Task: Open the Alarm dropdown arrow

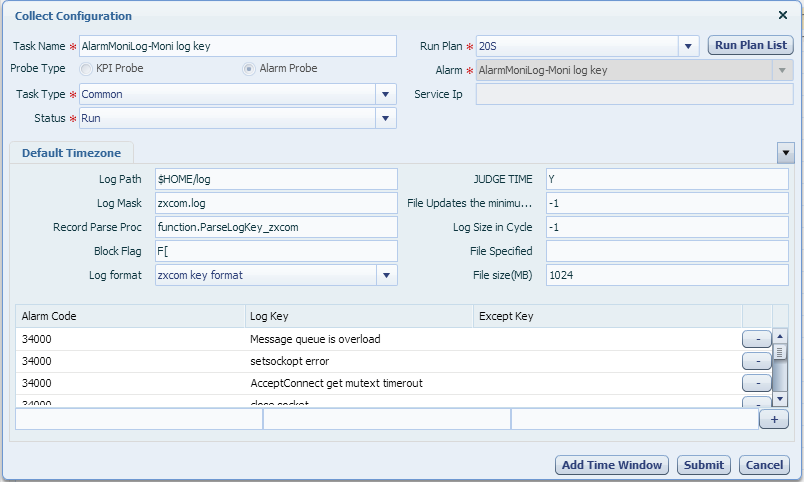Action: click(x=782, y=70)
